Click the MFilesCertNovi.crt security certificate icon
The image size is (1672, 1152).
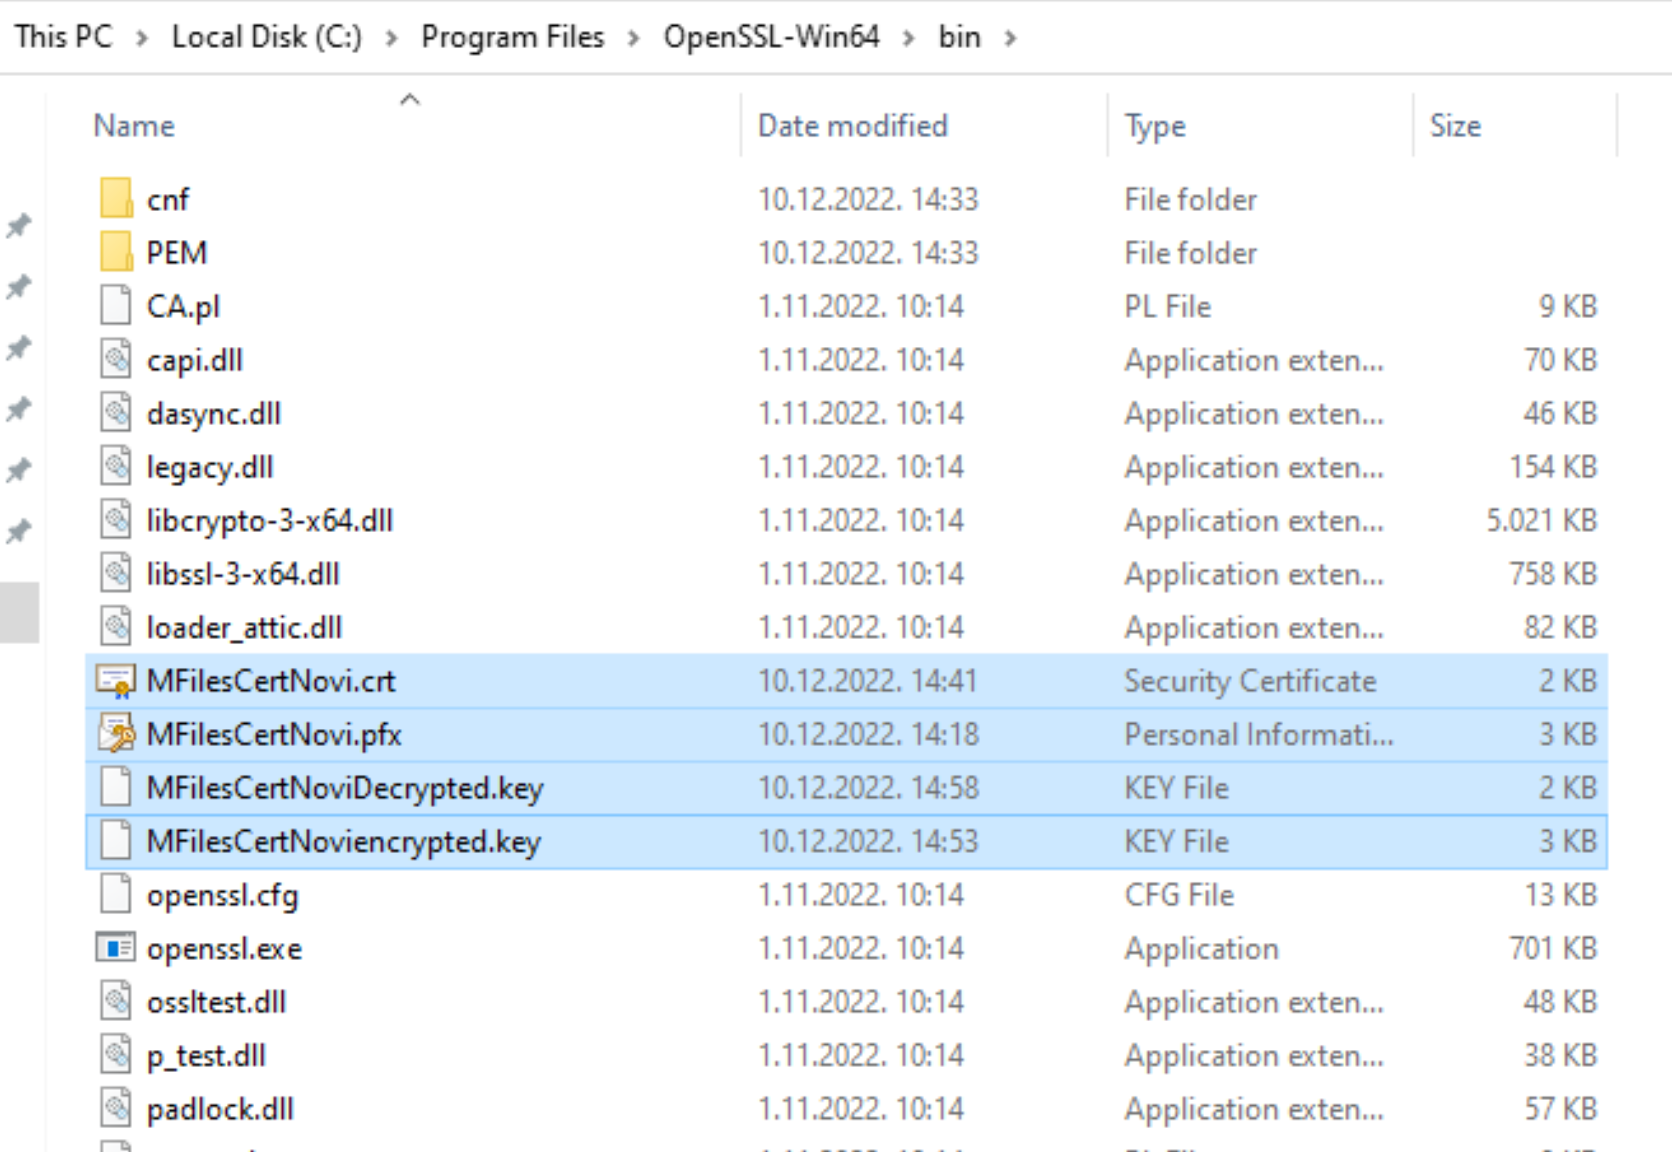[113, 681]
